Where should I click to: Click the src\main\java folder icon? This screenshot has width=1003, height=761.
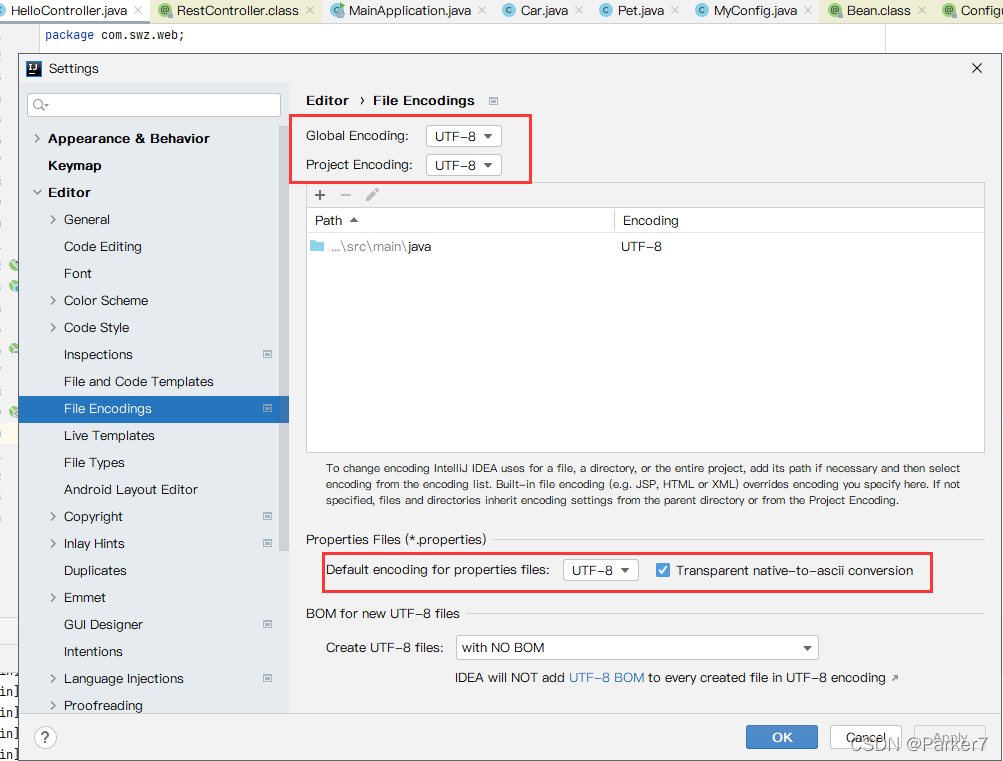317,246
